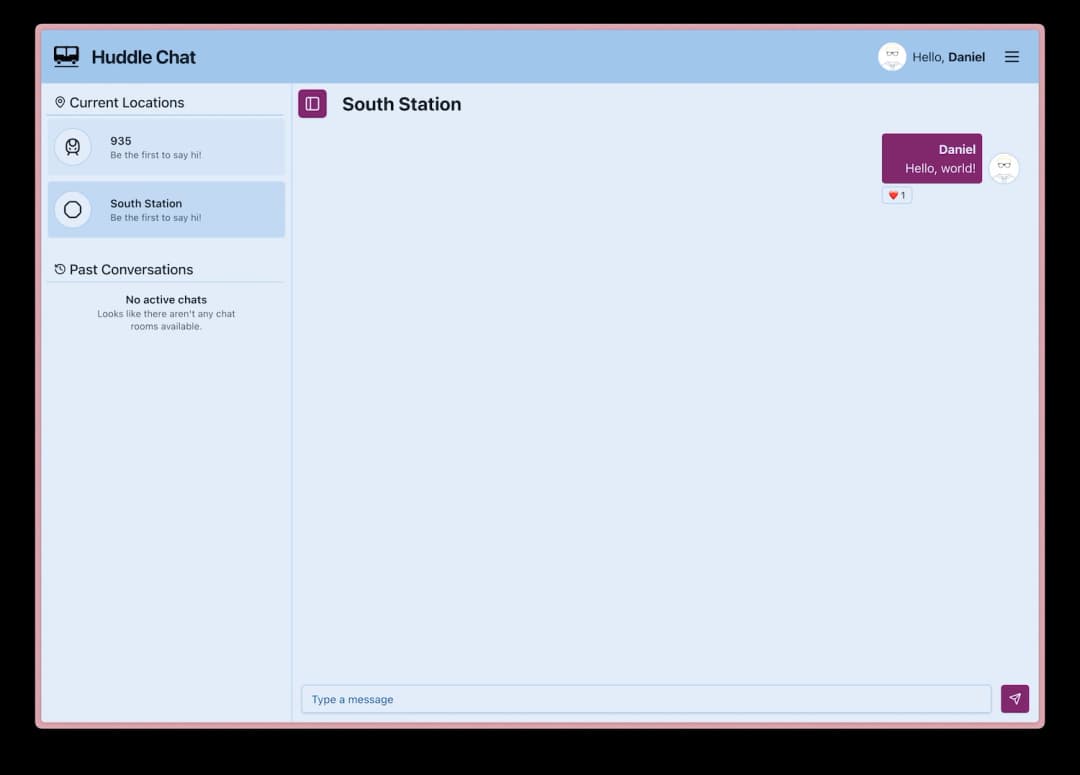Screen dimensions: 1080x775
Task: Click the Huddle Chat title text
Action: click(x=143, y=57)
